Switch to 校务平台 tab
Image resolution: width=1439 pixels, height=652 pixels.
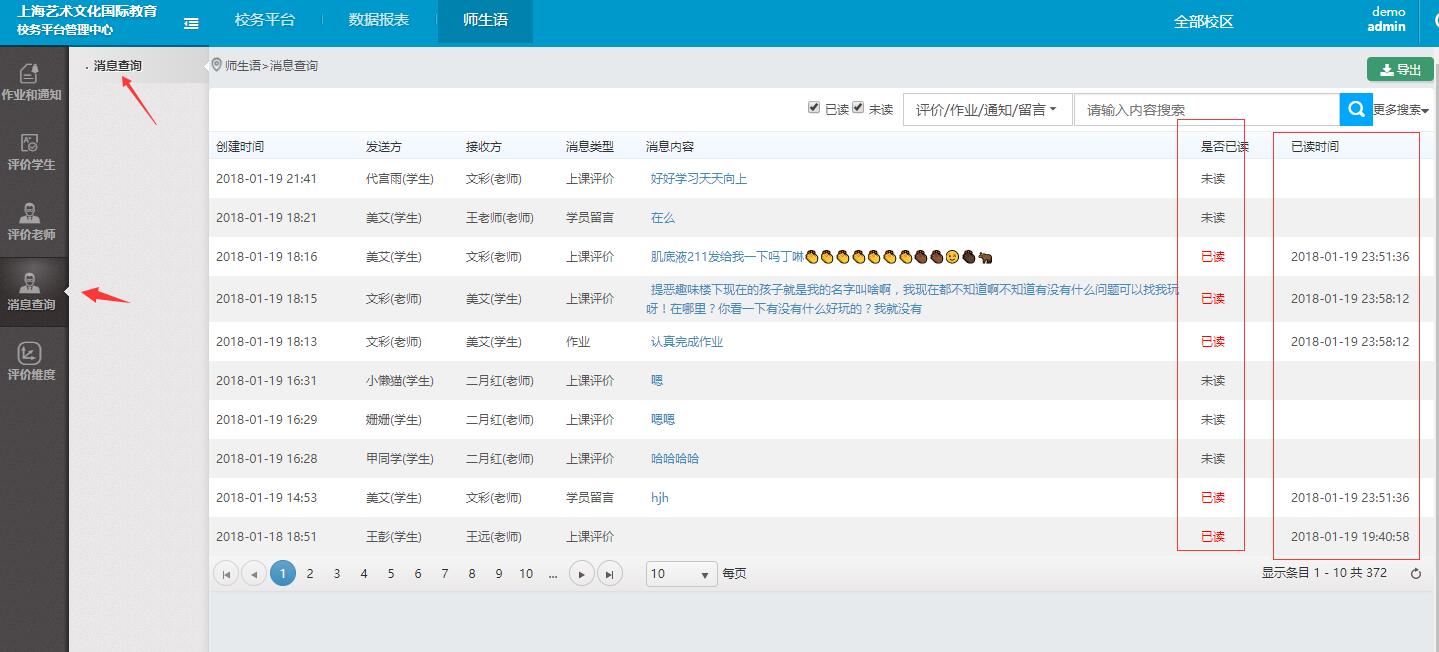[265, 21]
